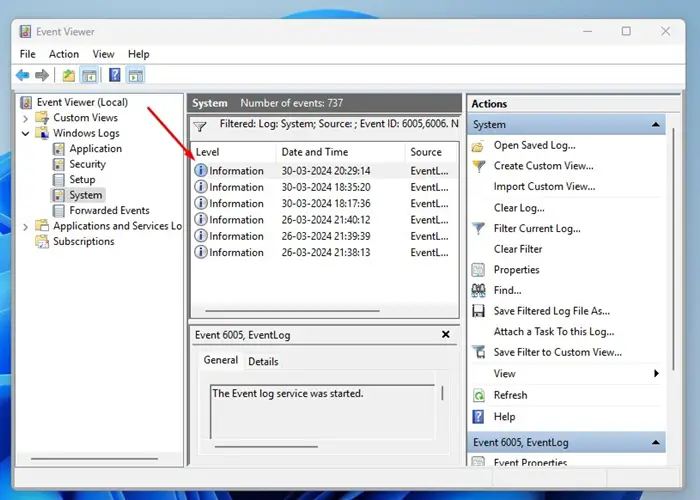Click the green Refresh icon in Actions
700x500 pixels.
tap(479, 395)
